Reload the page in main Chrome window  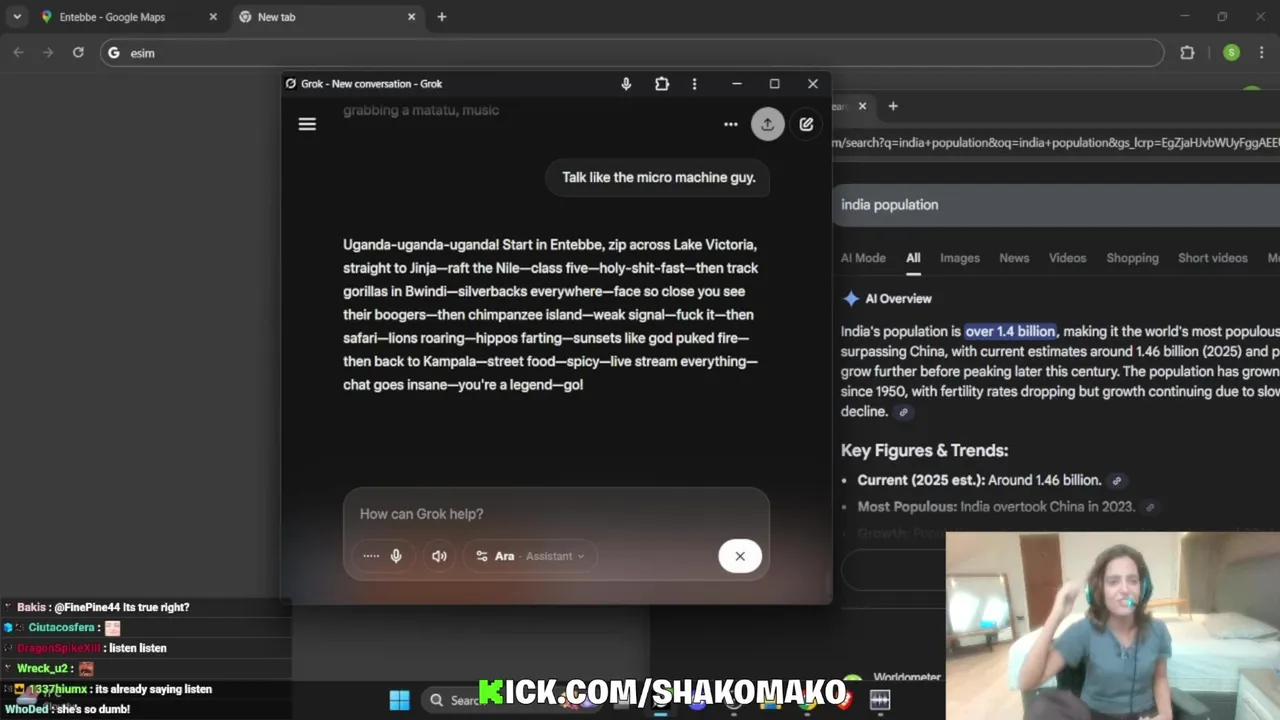tap(78, 52)
